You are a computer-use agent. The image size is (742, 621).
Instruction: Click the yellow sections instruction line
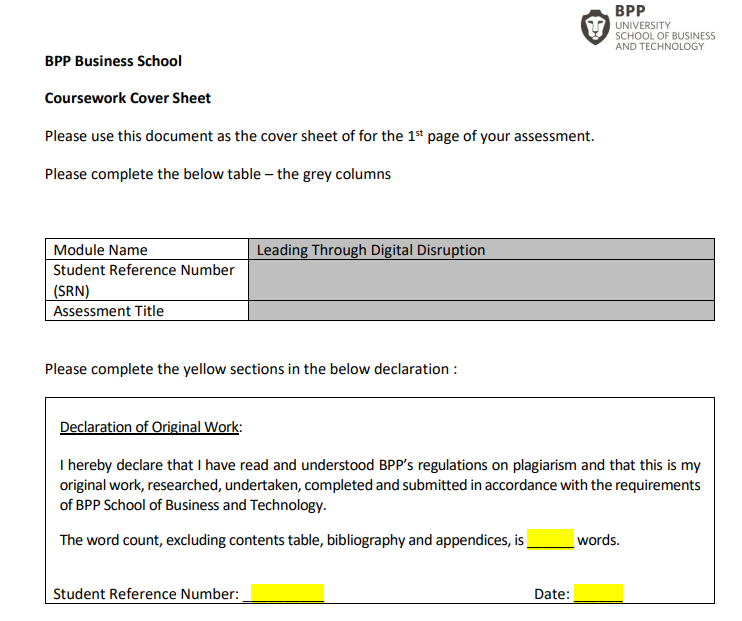pos(251,369)
